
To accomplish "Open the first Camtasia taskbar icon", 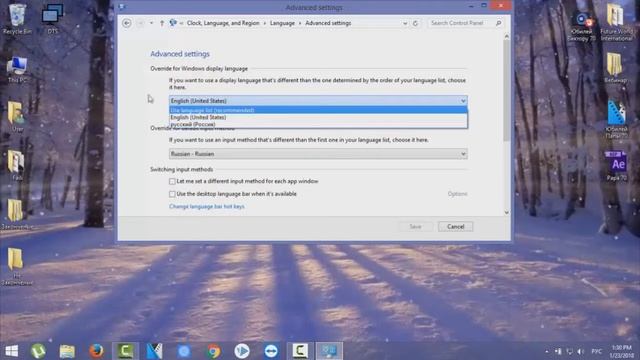I will (125, 351).
